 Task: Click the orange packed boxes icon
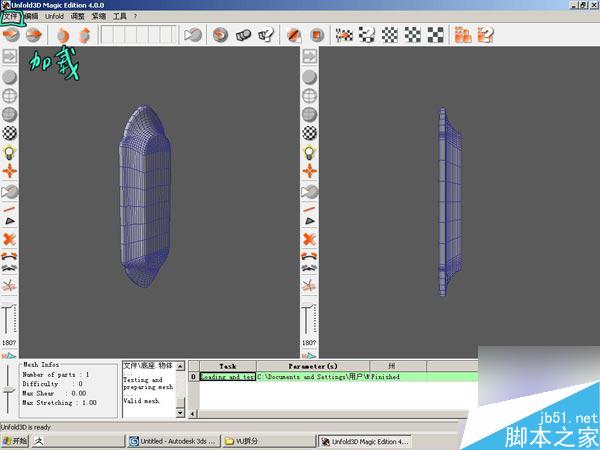(463, 35)
